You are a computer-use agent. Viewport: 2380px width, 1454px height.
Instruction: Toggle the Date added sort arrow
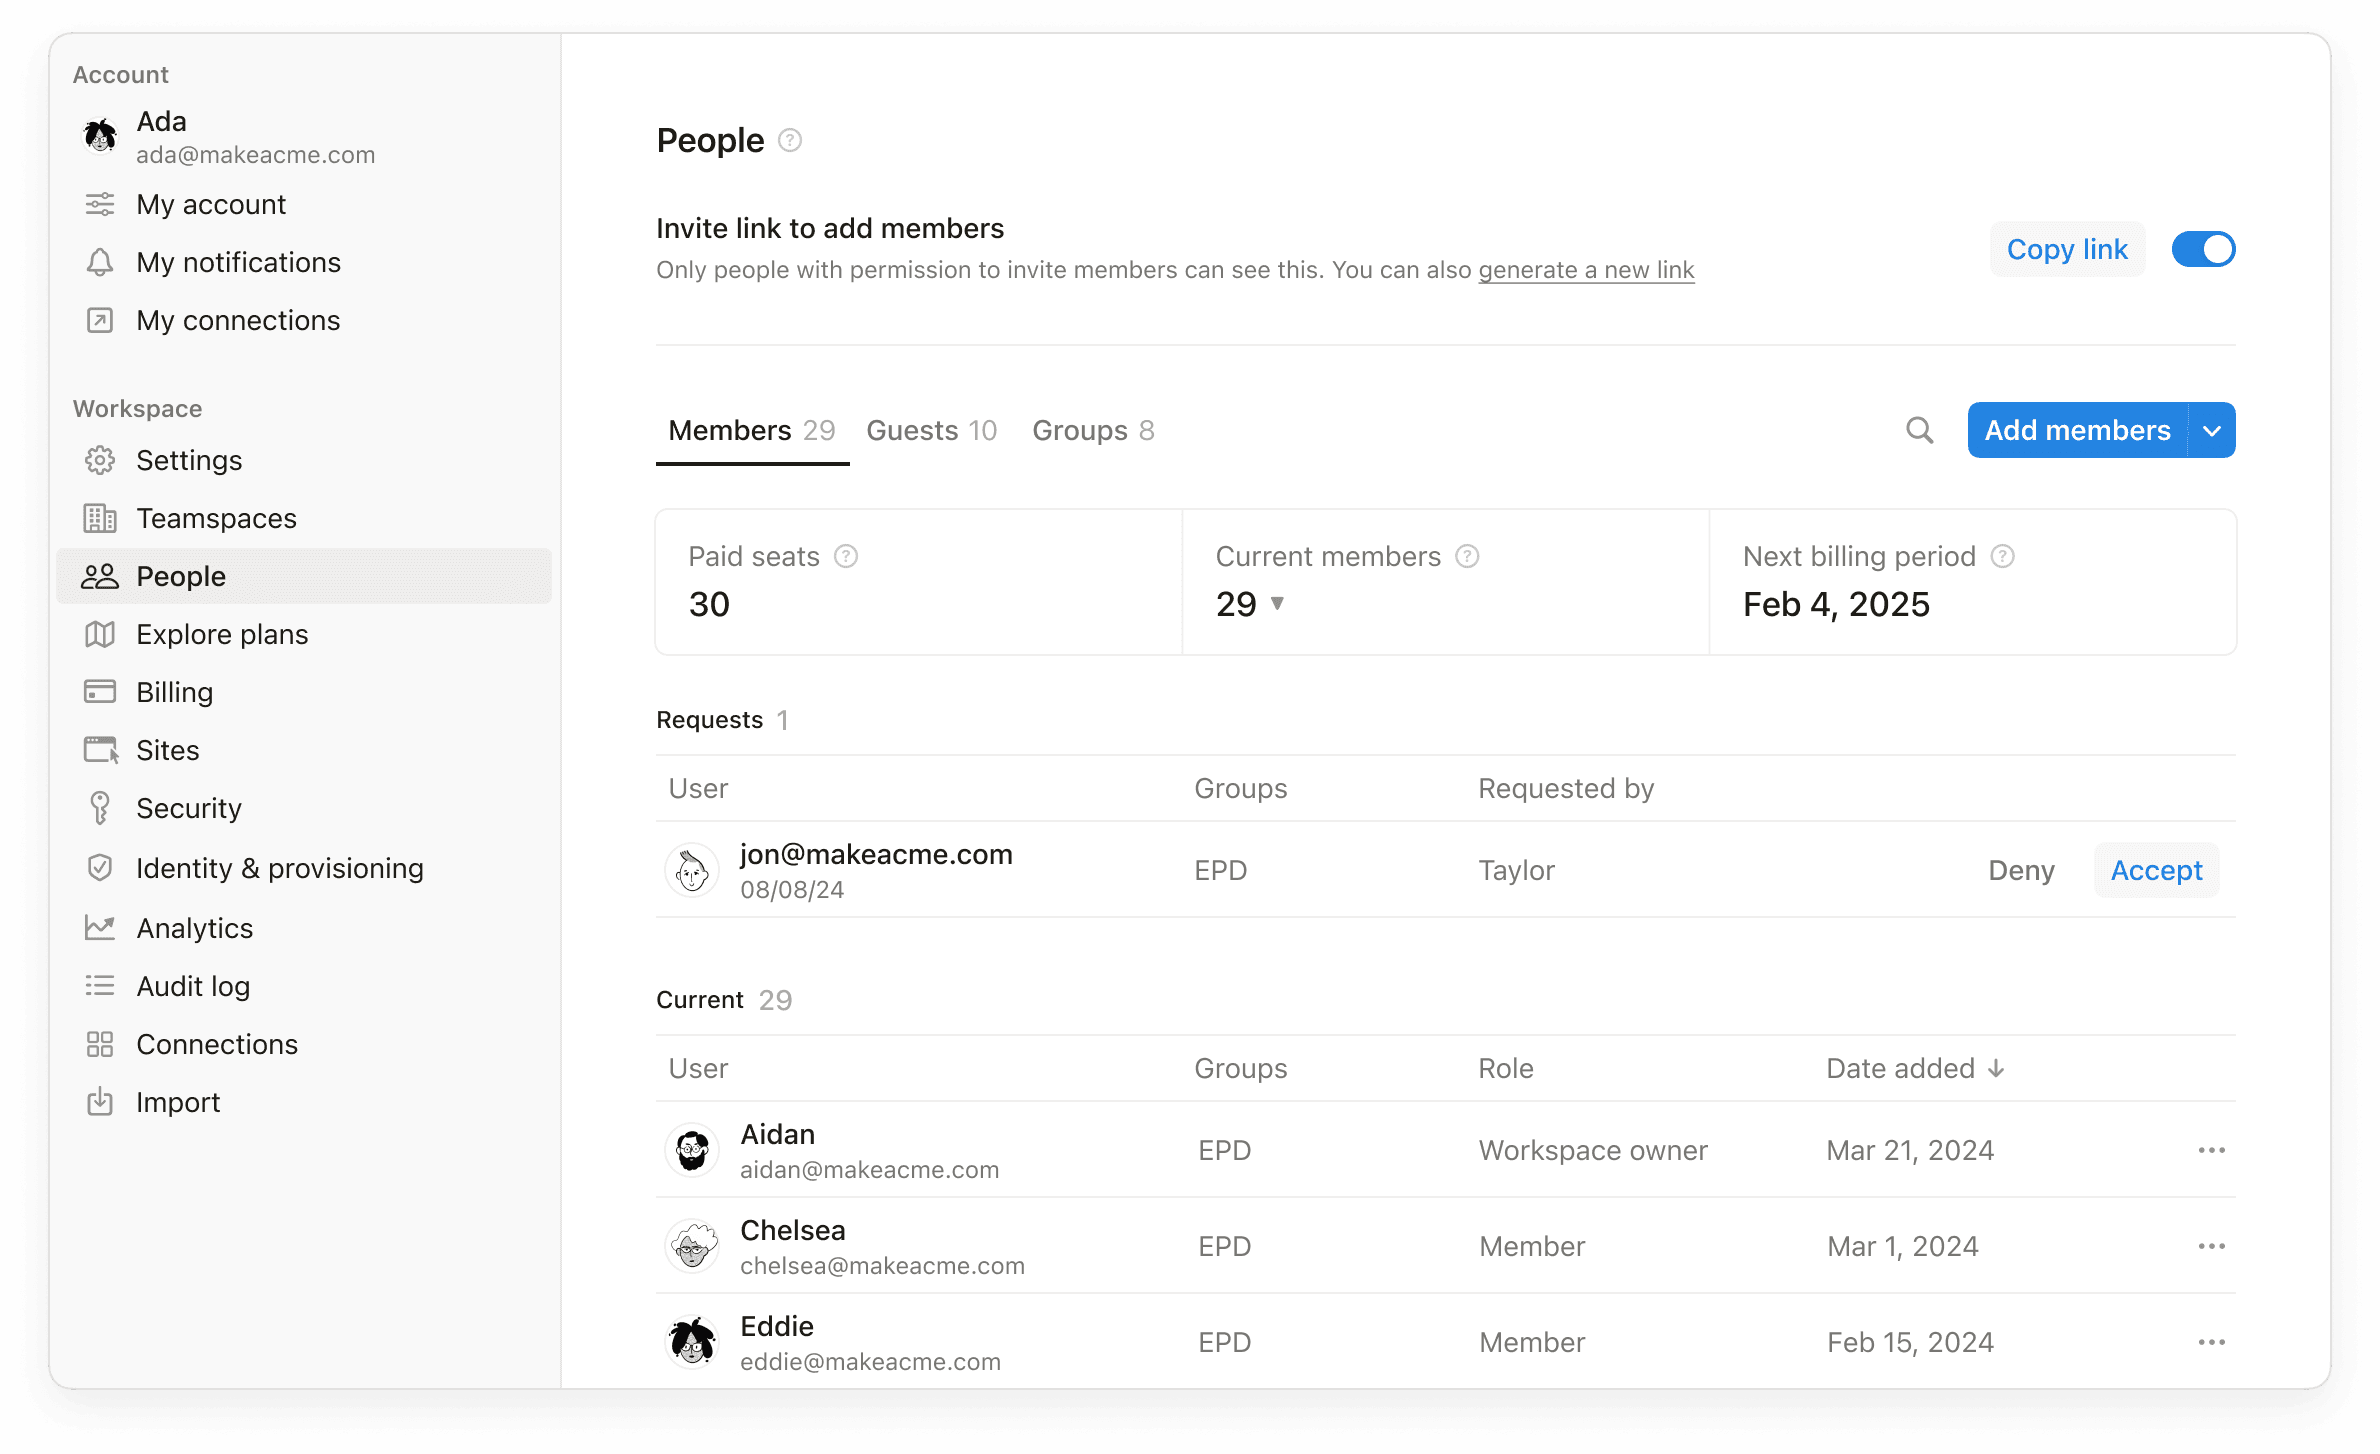click(1996, 1068)
